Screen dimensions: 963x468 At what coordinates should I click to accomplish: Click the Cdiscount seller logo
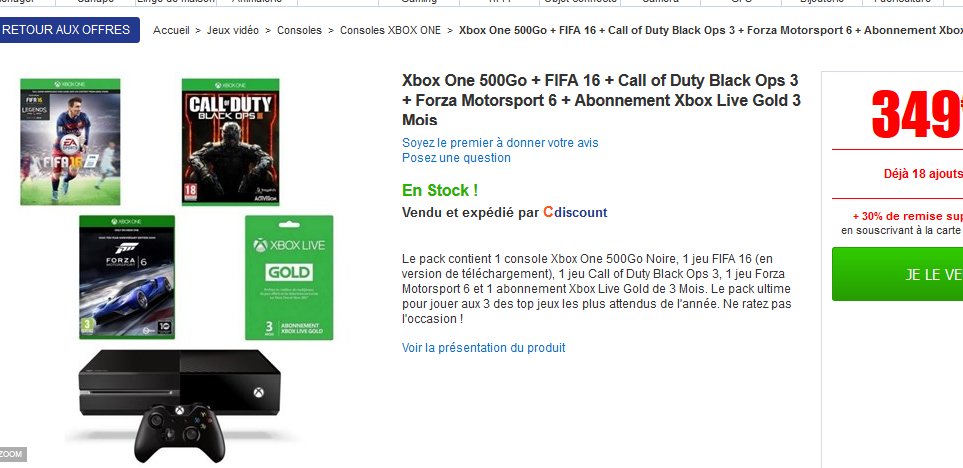575,213
